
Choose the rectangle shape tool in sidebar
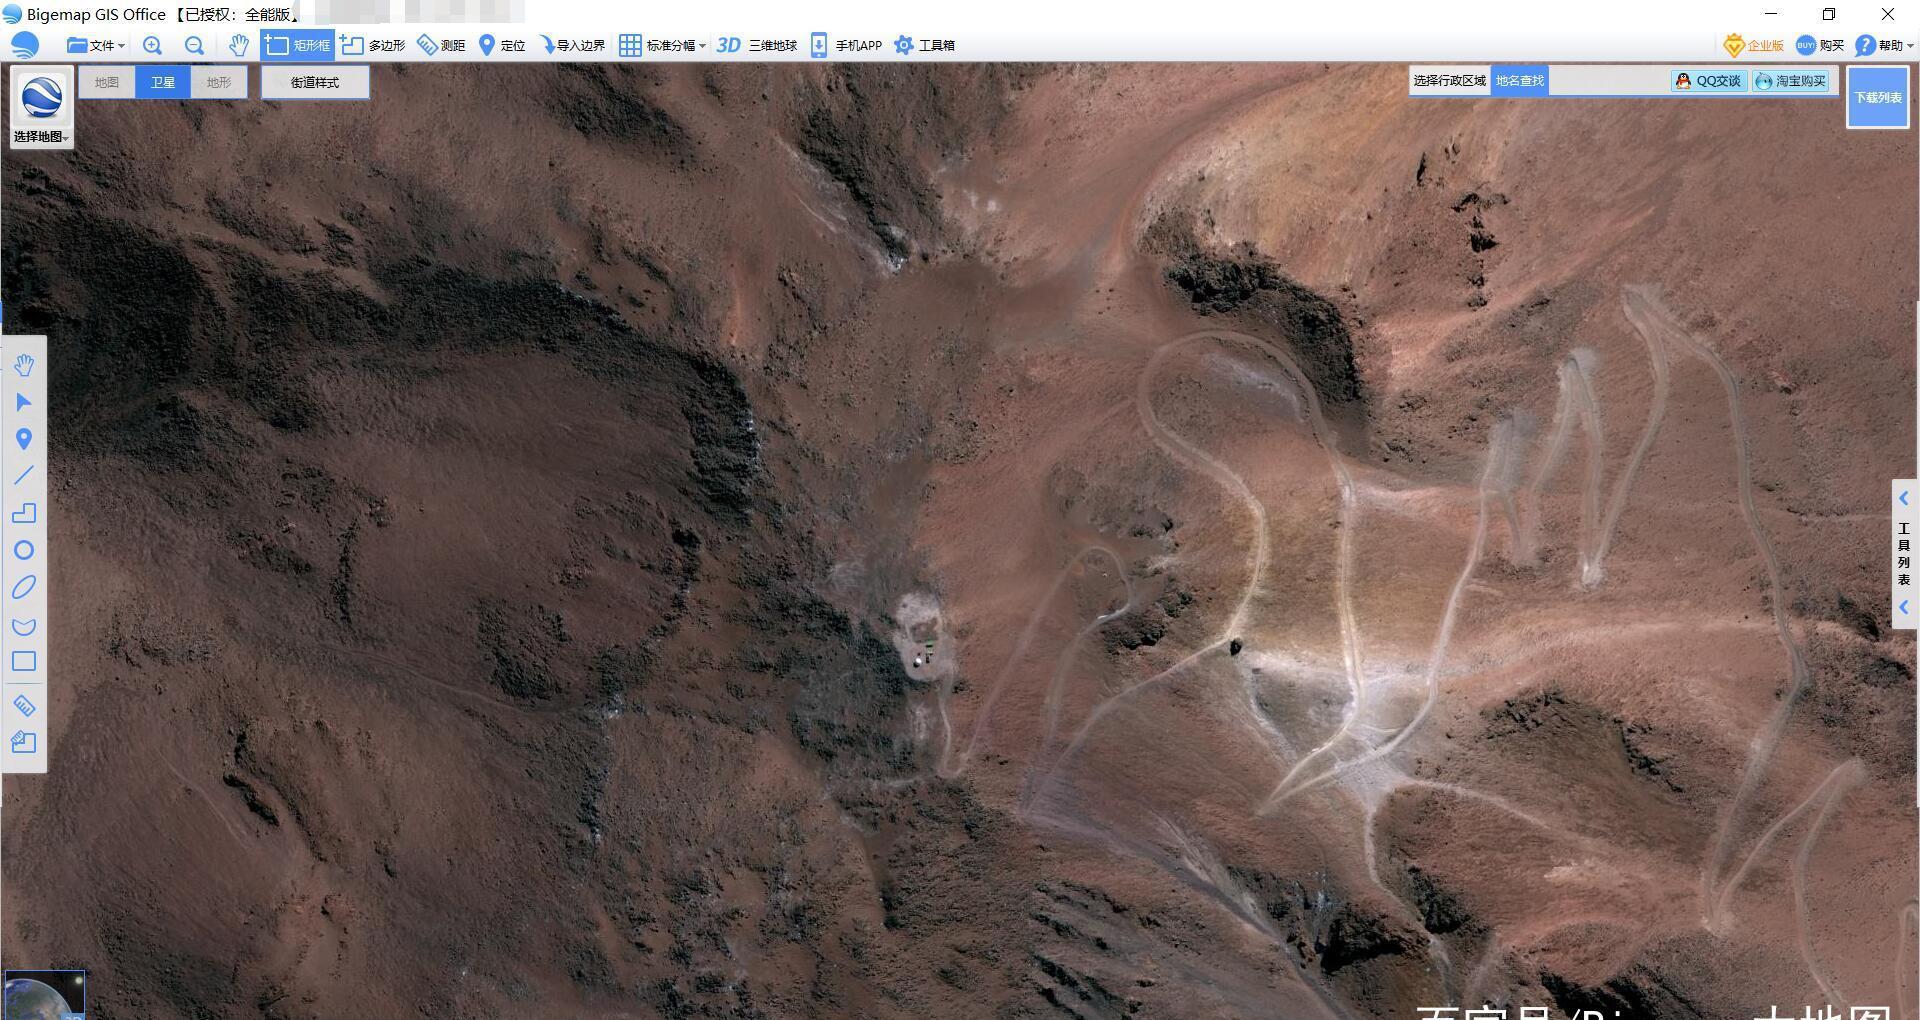[x=24, y=662]
